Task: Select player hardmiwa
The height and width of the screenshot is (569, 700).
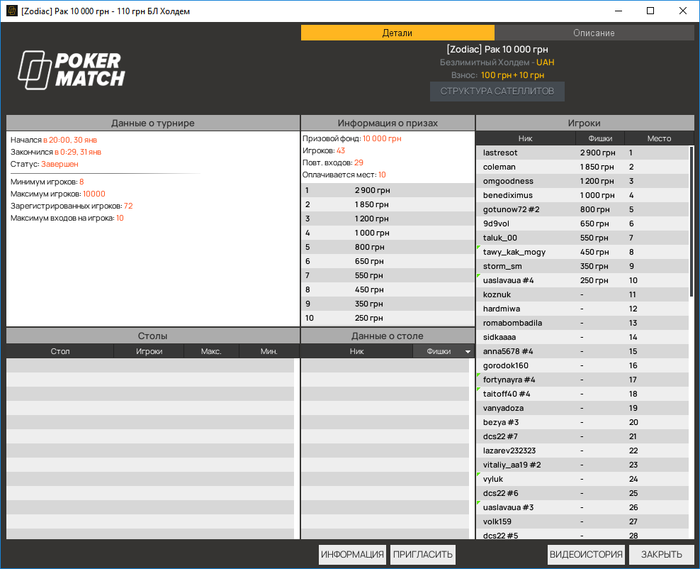Action: 582,309
